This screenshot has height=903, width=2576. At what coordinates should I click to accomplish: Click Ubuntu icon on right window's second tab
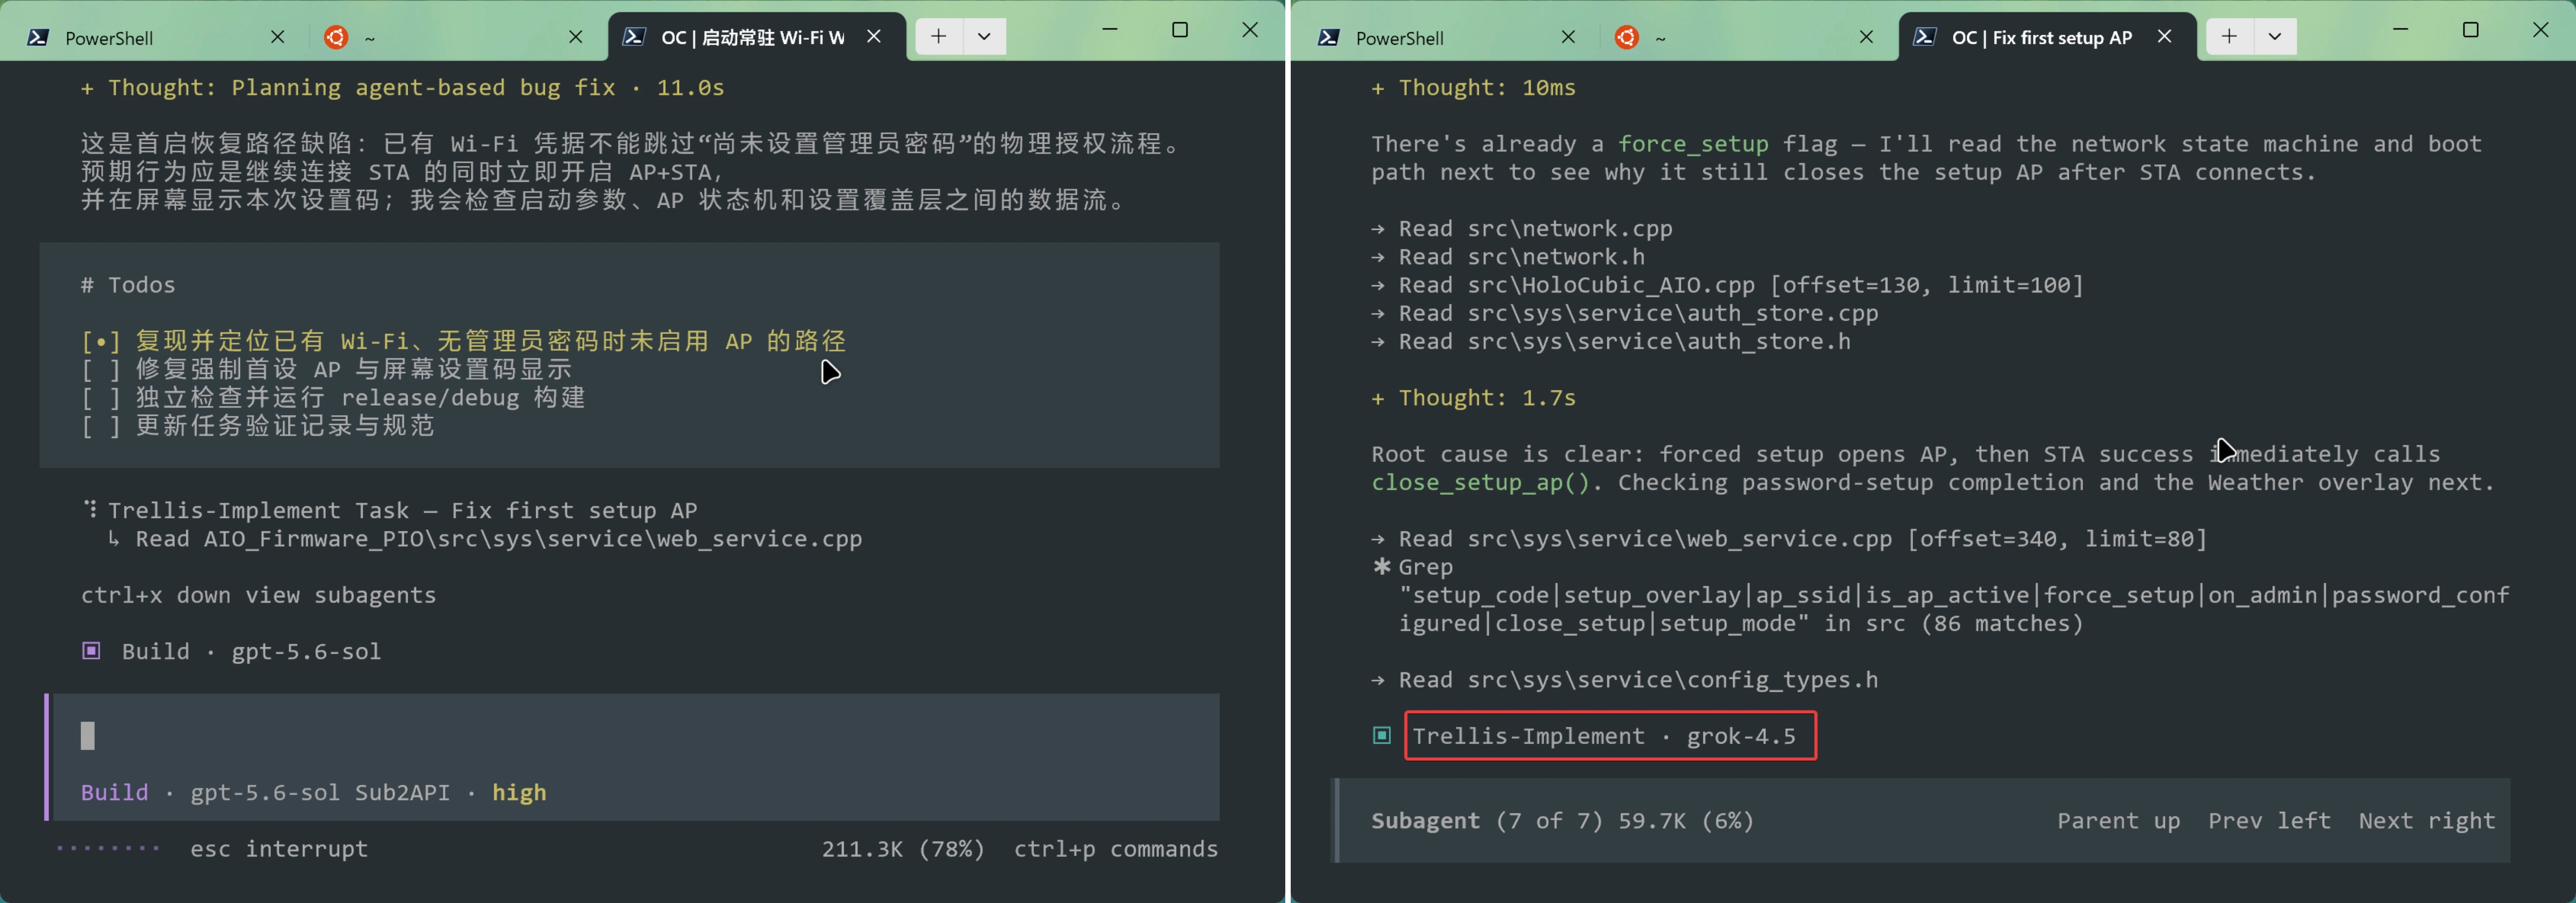1627,37
